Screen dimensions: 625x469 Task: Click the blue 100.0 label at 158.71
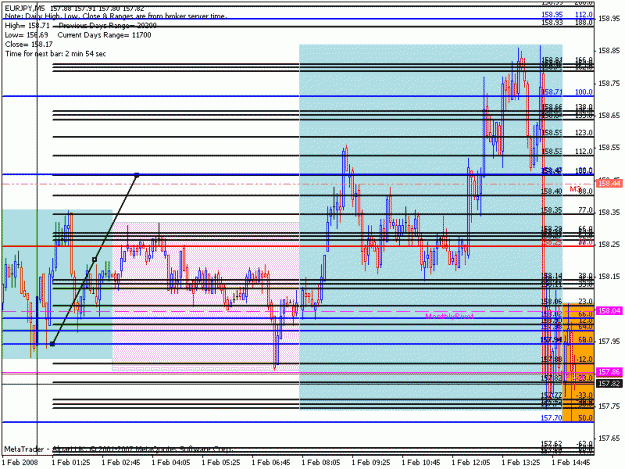point(584,92)
